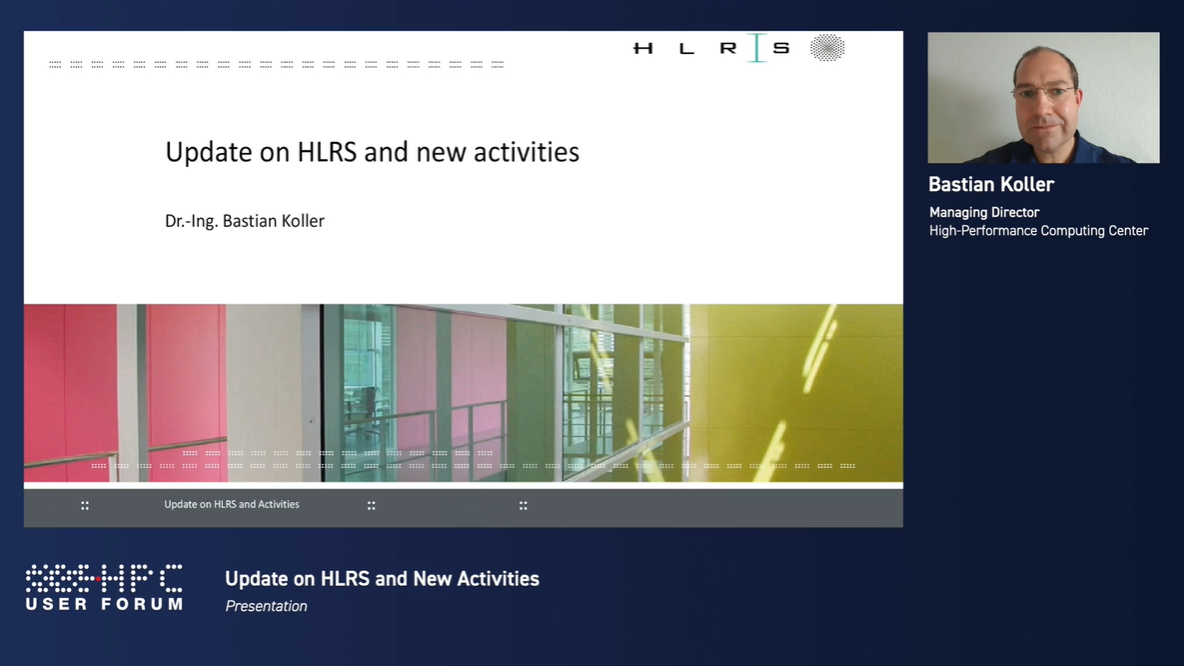Click the session title 'Update on HLRS and New Activities'
The height and width of the screenshot is (666, 1184).
point(382,578)
